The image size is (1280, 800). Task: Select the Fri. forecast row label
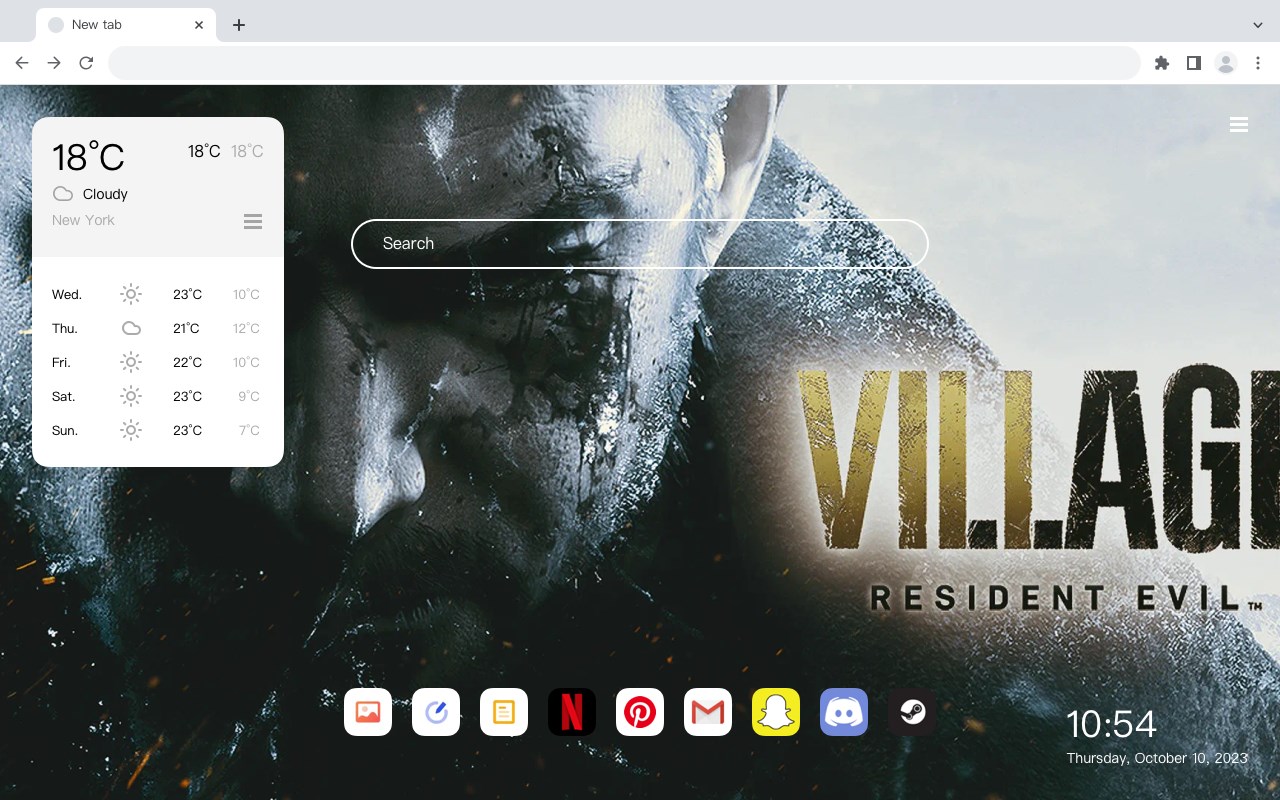tap(61, 362)
